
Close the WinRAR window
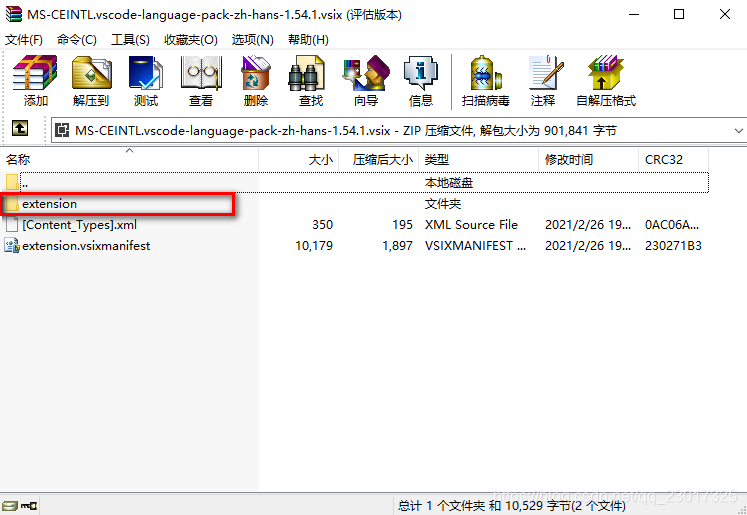pyautogui.click(x=725, y=14)
